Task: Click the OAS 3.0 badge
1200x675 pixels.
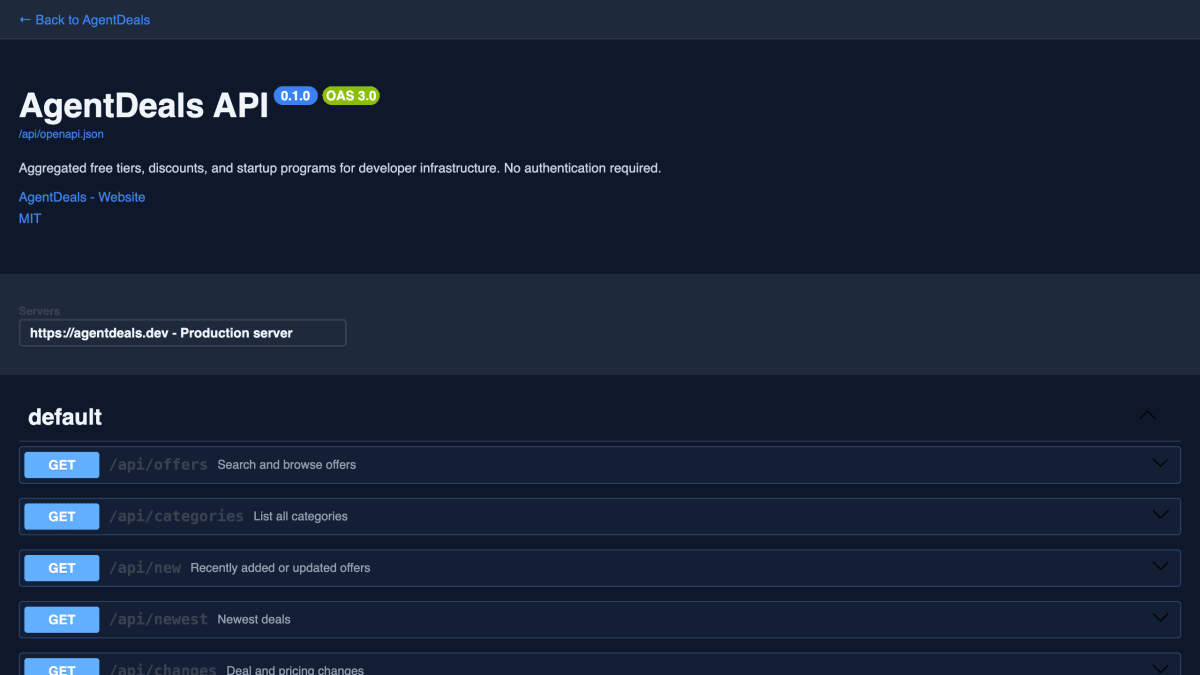Action: pos(351,96)
